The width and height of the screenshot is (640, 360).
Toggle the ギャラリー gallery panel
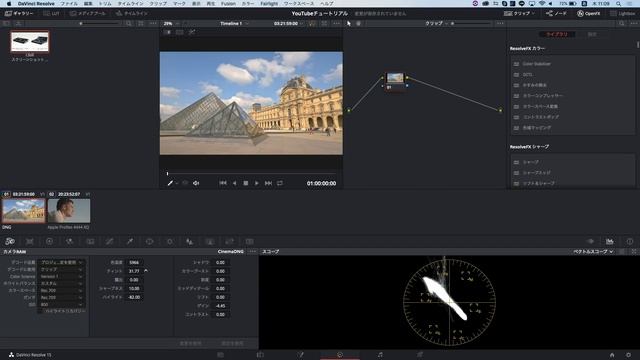pyautogui.click(x=20, y=13)
